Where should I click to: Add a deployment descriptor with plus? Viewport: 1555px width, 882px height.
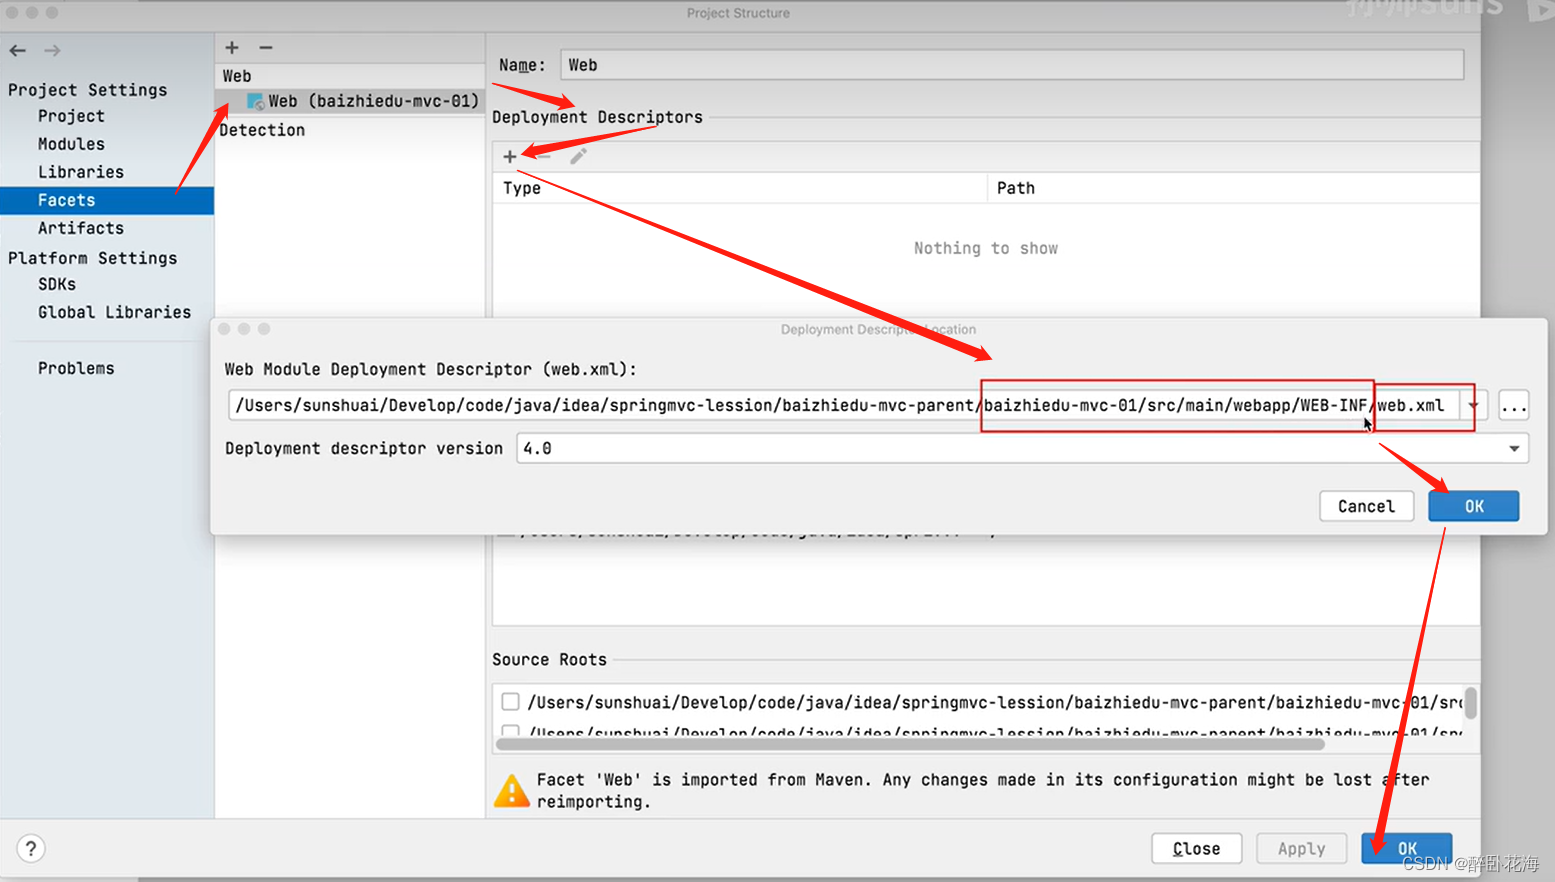pos(510,156)
